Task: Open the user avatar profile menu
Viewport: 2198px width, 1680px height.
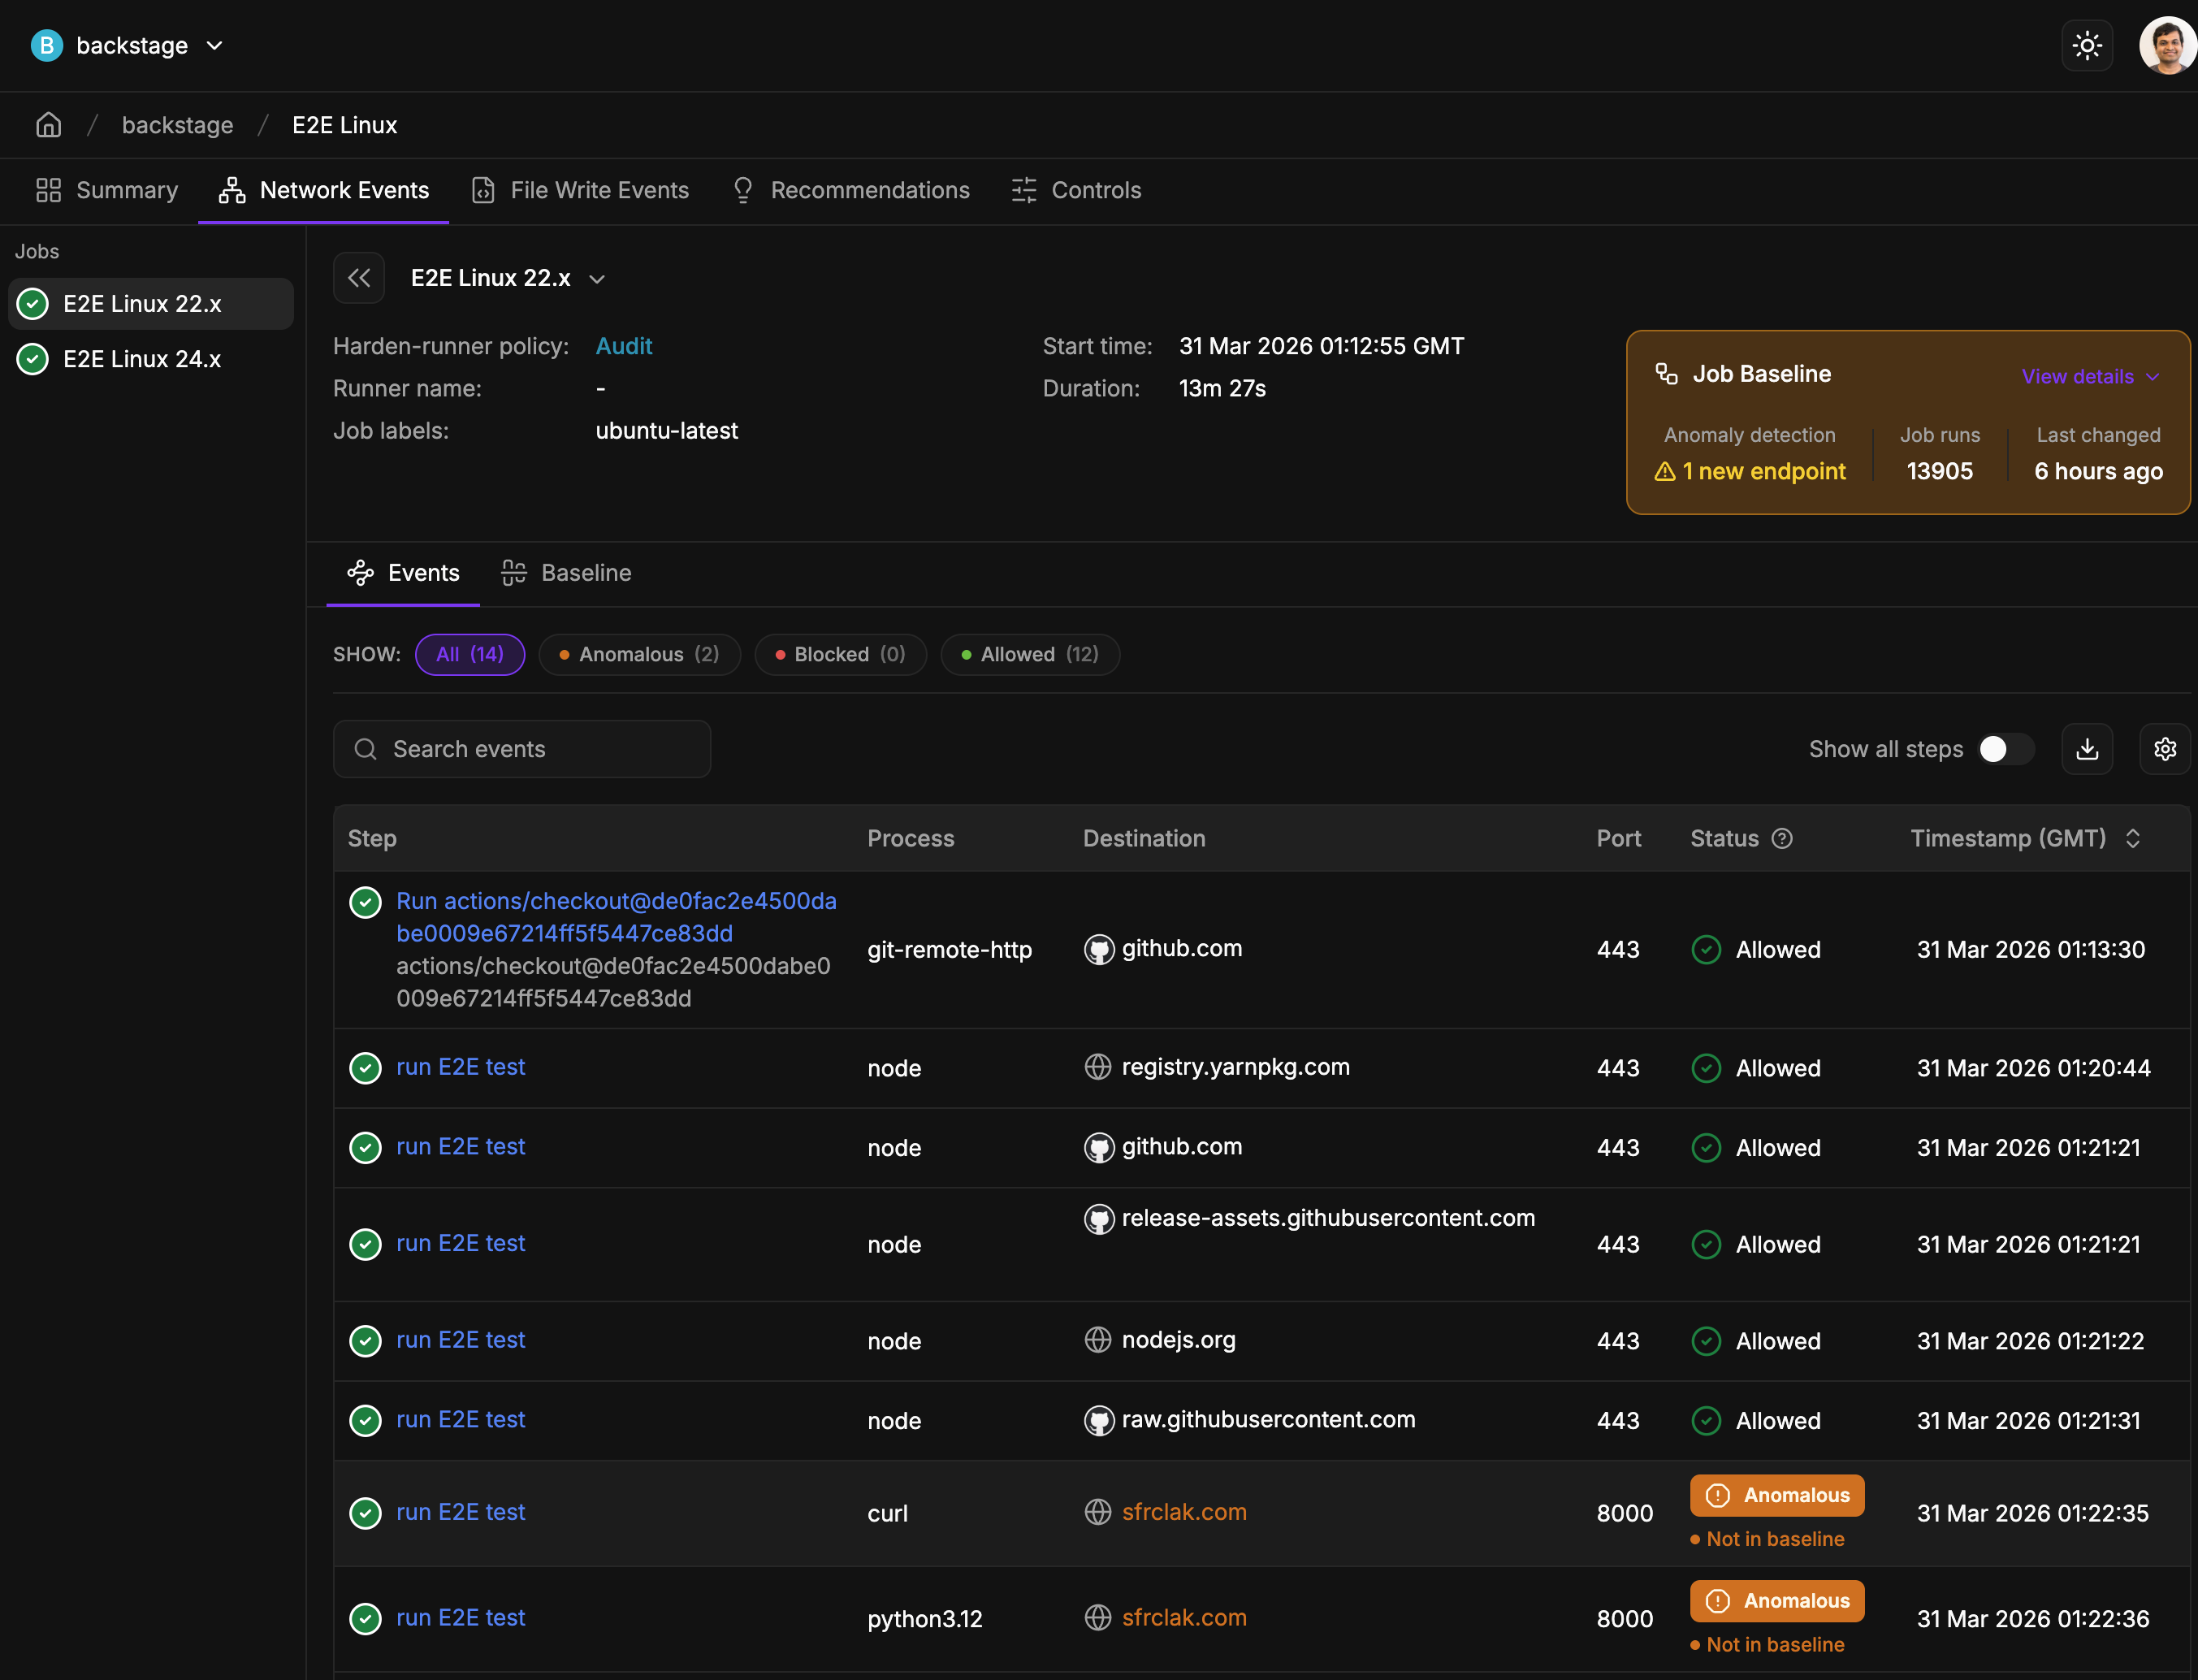Action: pyautogui.click(x=2166, y=46)
